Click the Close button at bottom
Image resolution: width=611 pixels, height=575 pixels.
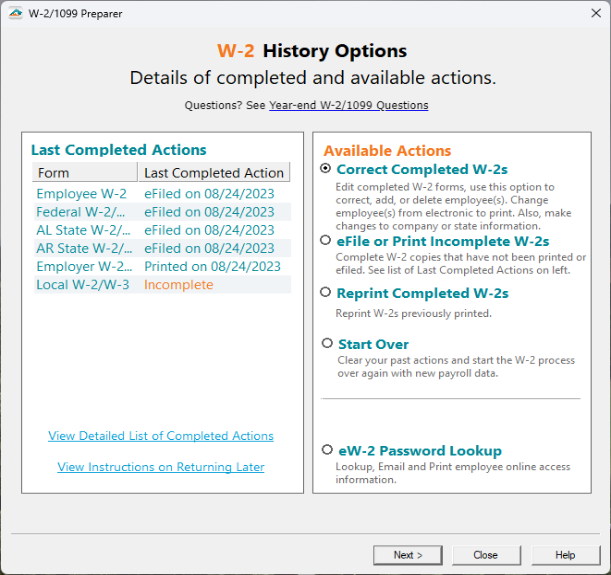486,555
